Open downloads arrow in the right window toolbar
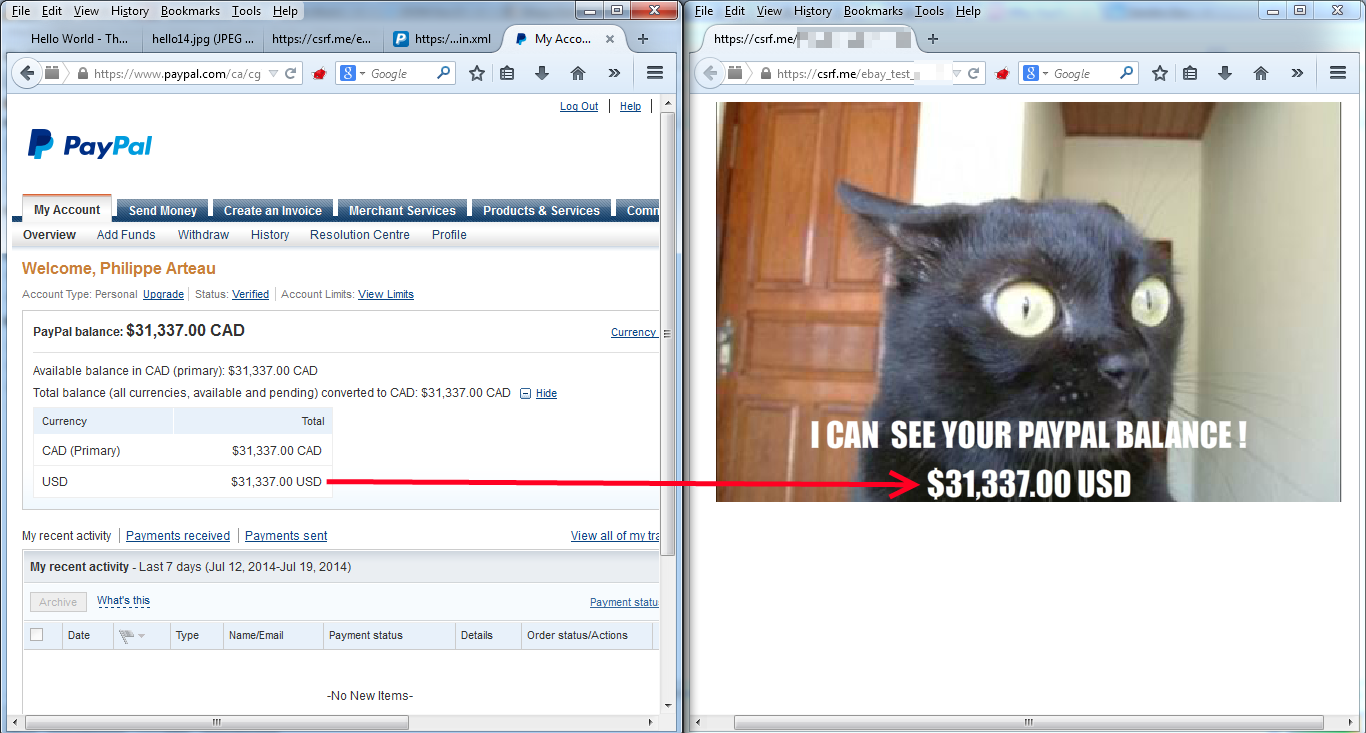Image resolution: width=1366 pixels, height=733 pixels. (1225, 73)
